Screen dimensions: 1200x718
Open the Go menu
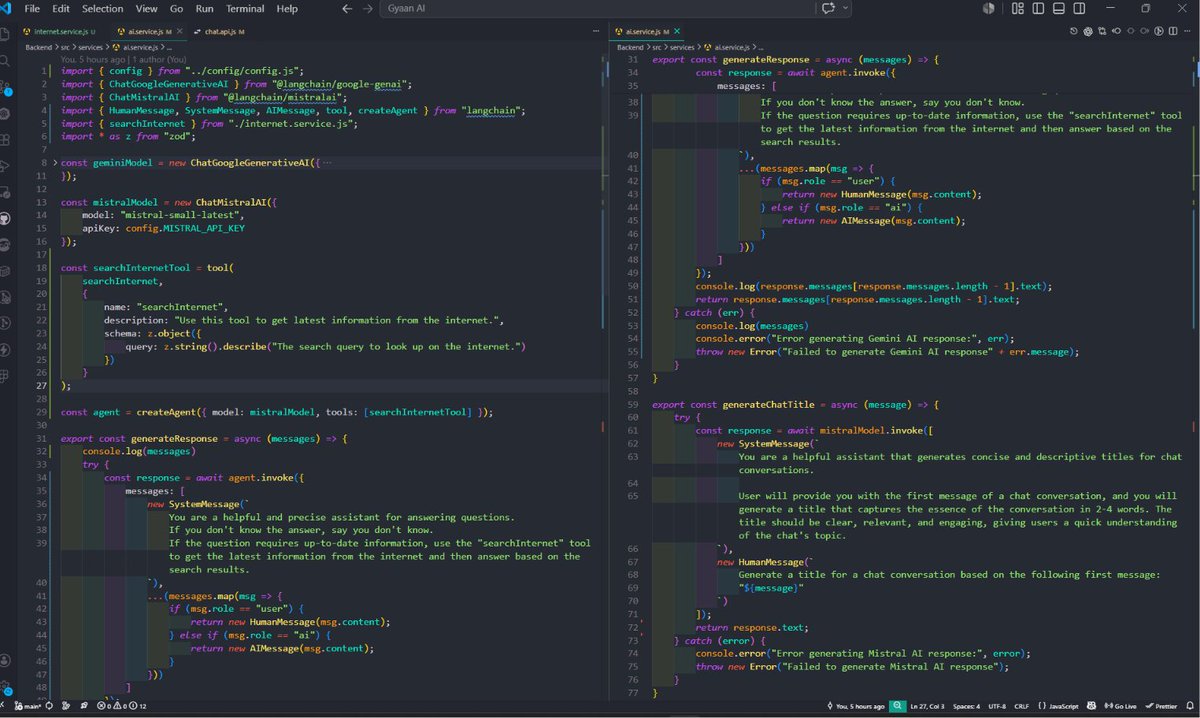(x=177, y=8)
